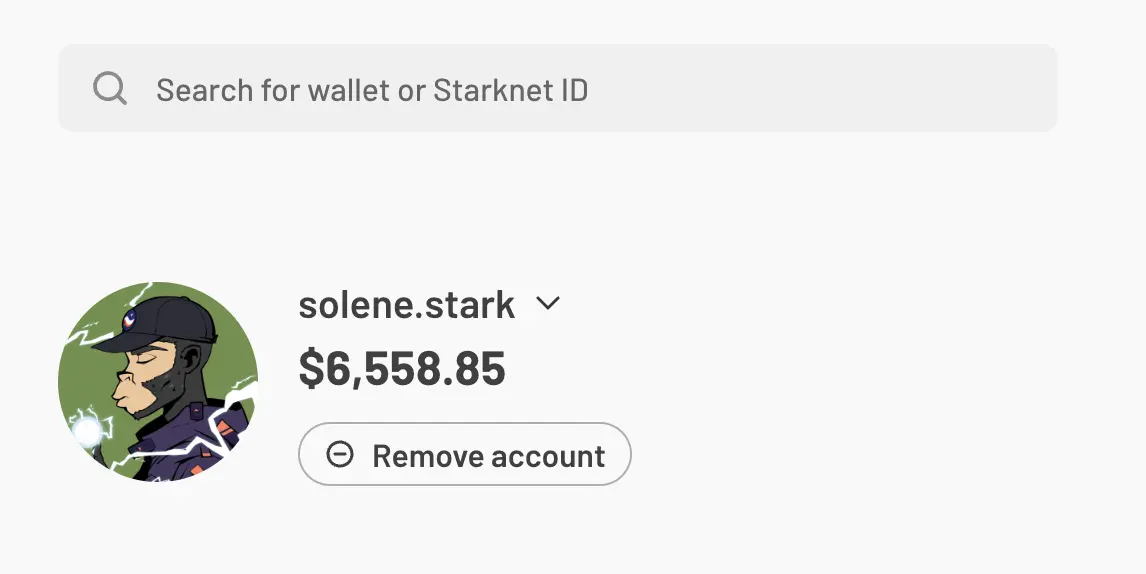The image size is (1146, 574).
Task: Click the $6,558.85 portfolio balance
Action: click(x=402, y=369)
